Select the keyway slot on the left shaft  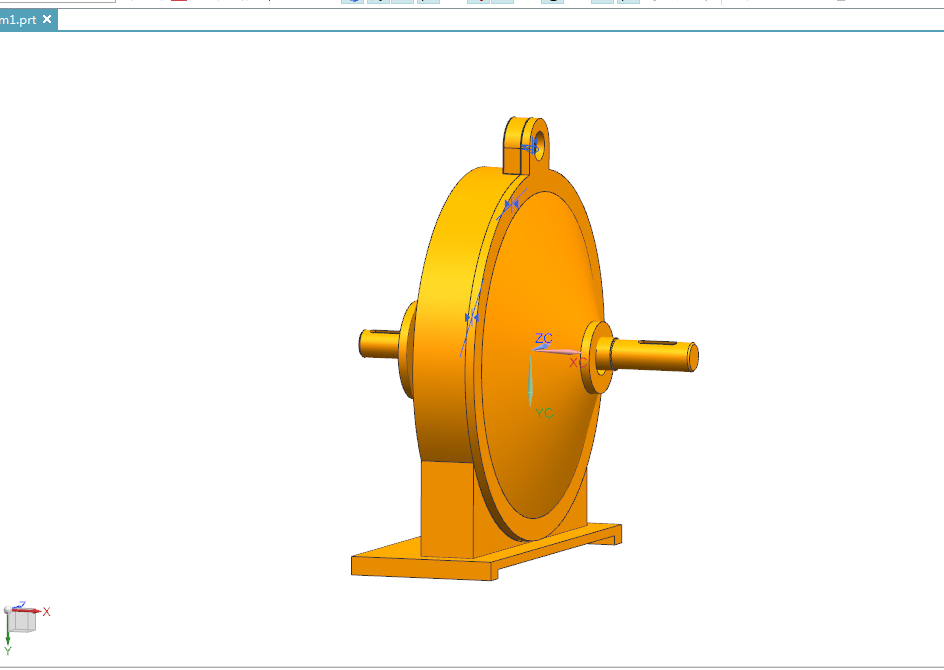click(x=384, y=332)
